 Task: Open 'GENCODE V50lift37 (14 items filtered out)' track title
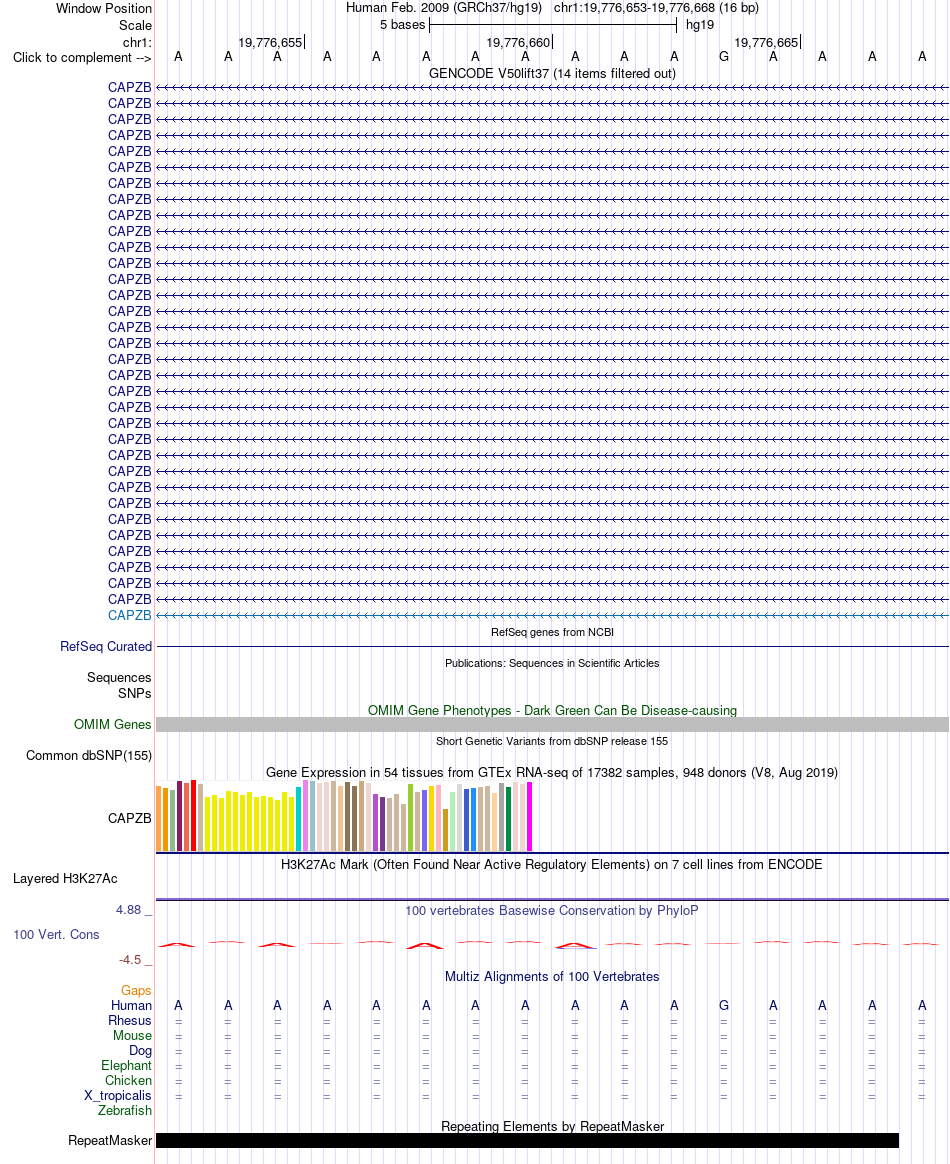coord(552,73)
